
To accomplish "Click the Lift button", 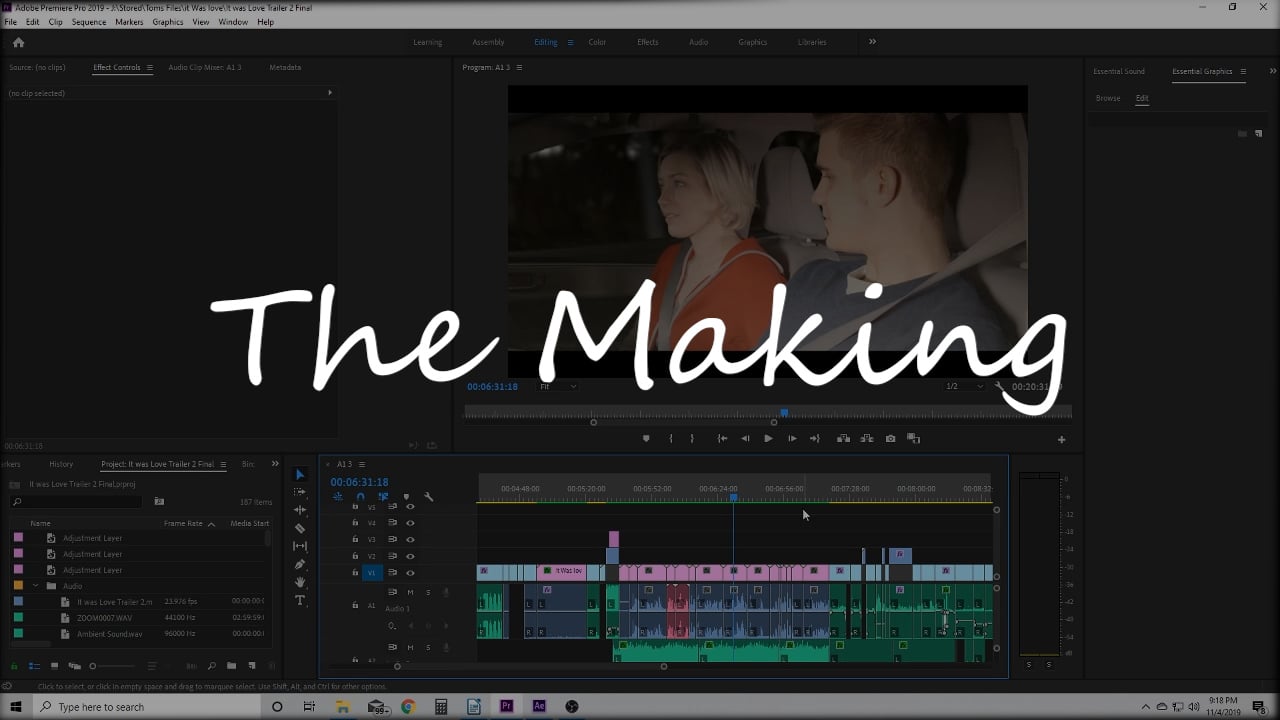I will point(843,439).
